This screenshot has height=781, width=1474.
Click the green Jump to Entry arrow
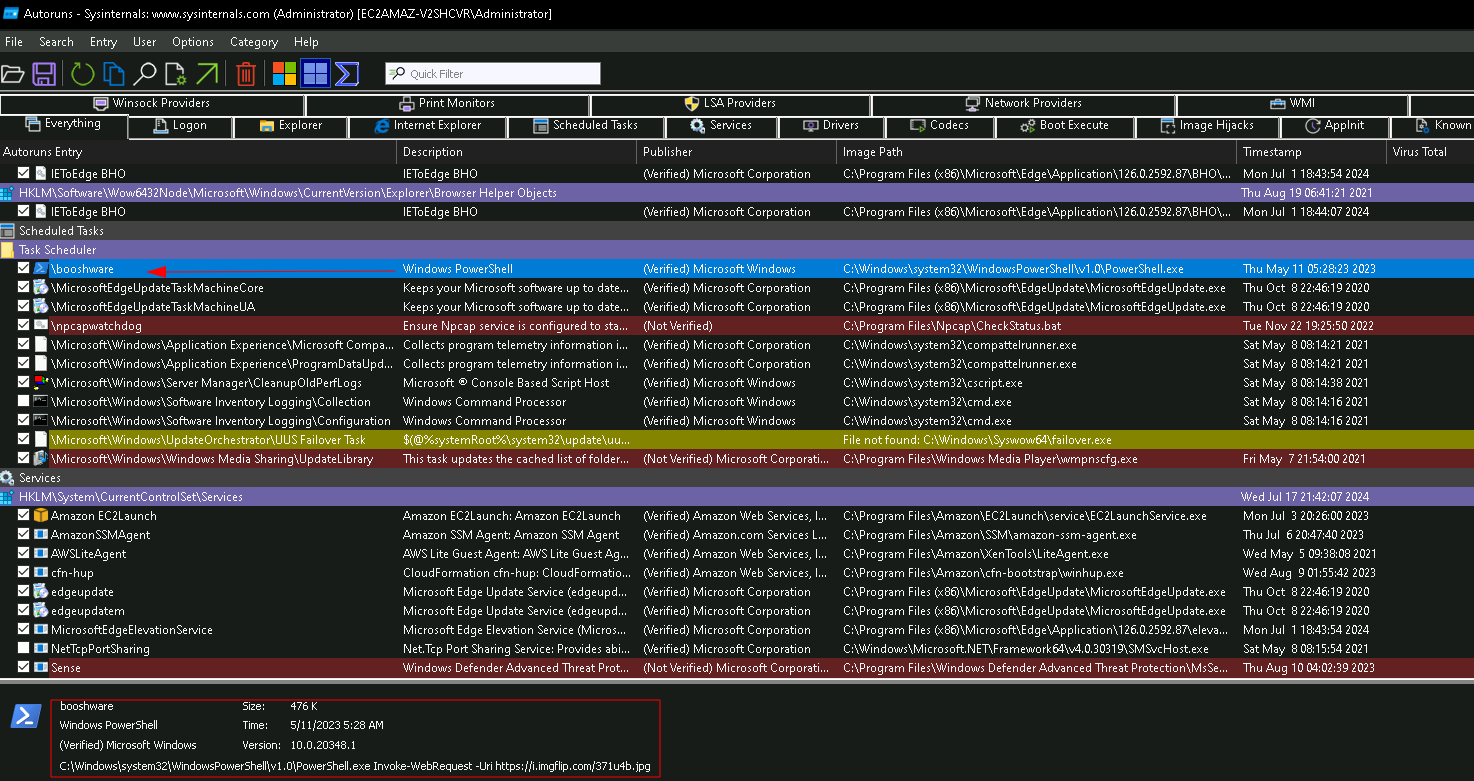(x=207, y=73)
